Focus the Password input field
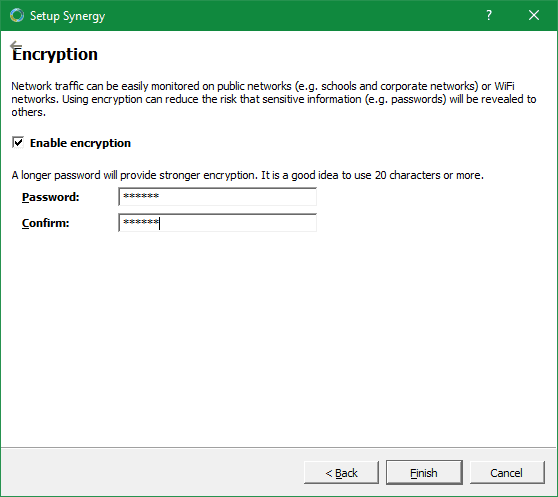 coord(217,197)
